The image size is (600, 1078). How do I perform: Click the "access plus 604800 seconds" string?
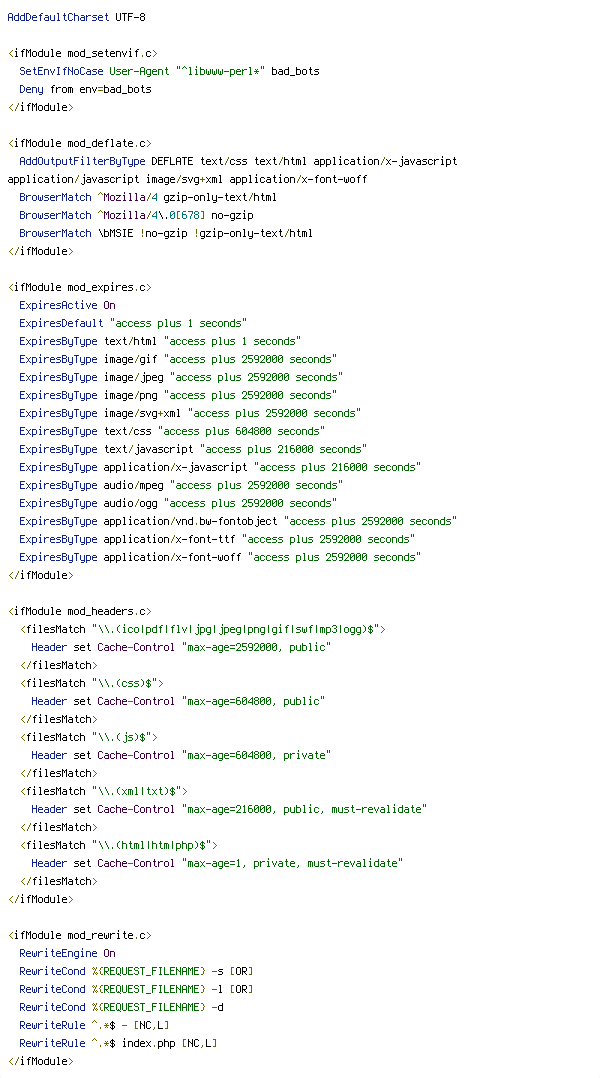tap(241, 431)
